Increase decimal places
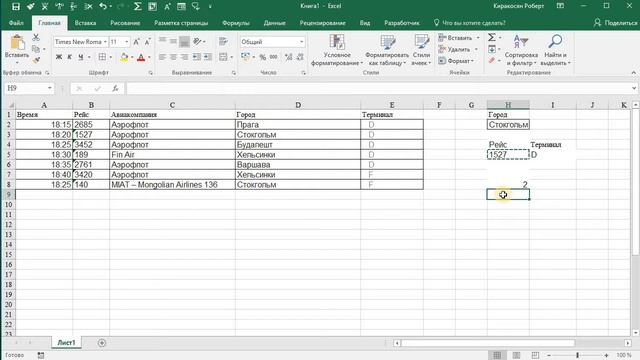The width and height of the screenshot is (640, 360). pyautogui.click(x=289, y=57)
